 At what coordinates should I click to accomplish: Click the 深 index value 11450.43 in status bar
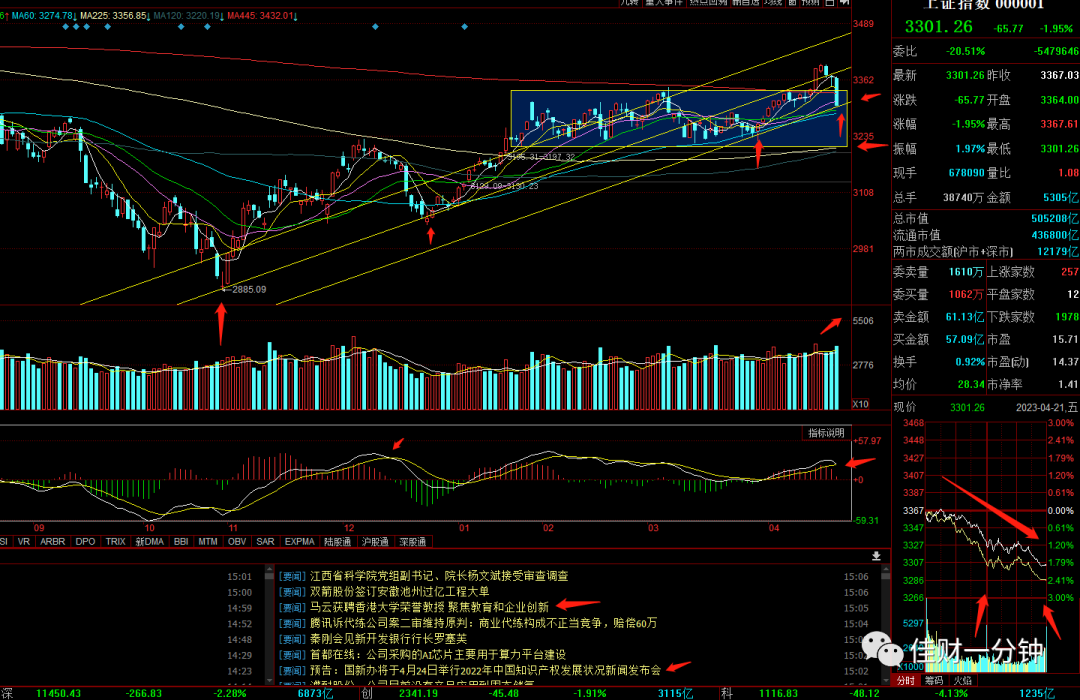59,693
